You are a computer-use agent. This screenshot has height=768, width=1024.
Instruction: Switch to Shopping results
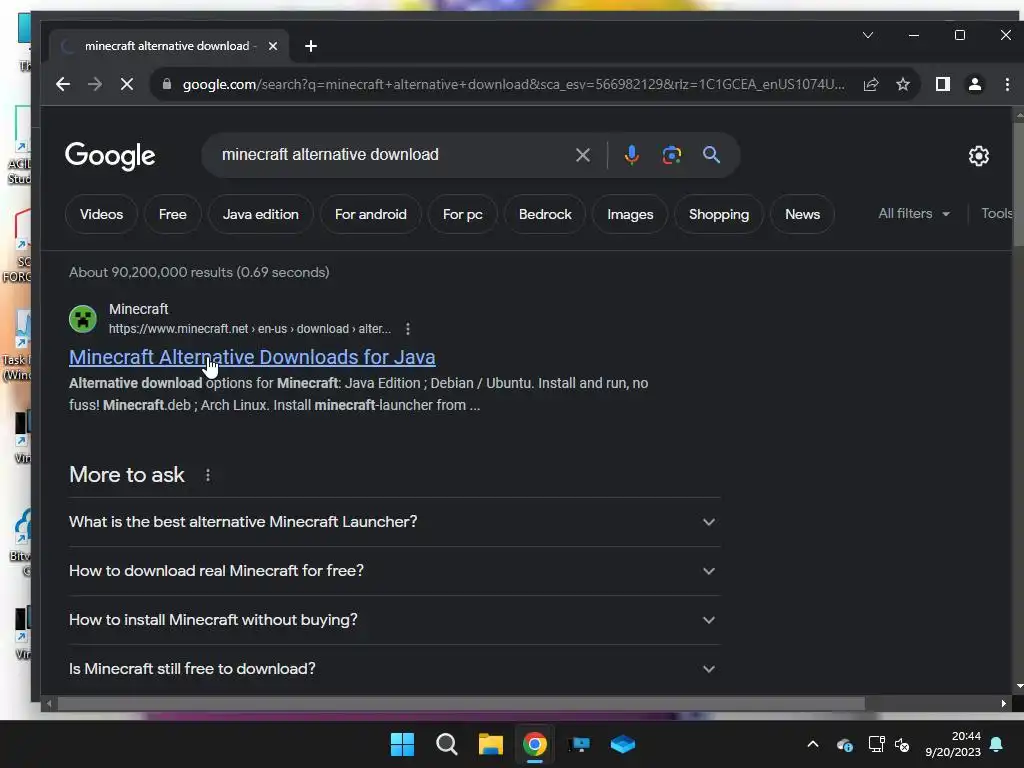tap(718, 214)
